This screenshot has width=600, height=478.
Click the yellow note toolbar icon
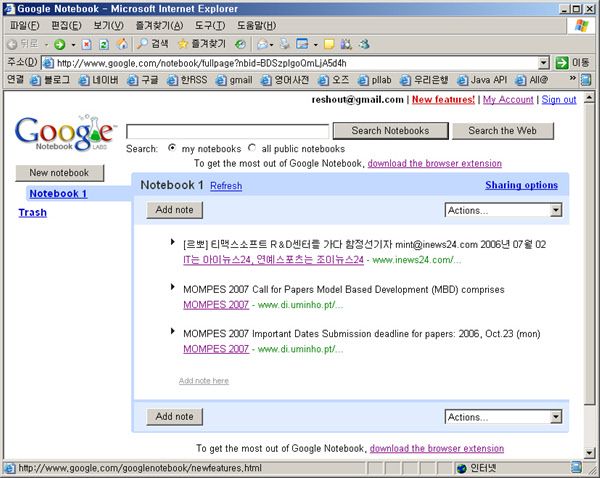329,44
